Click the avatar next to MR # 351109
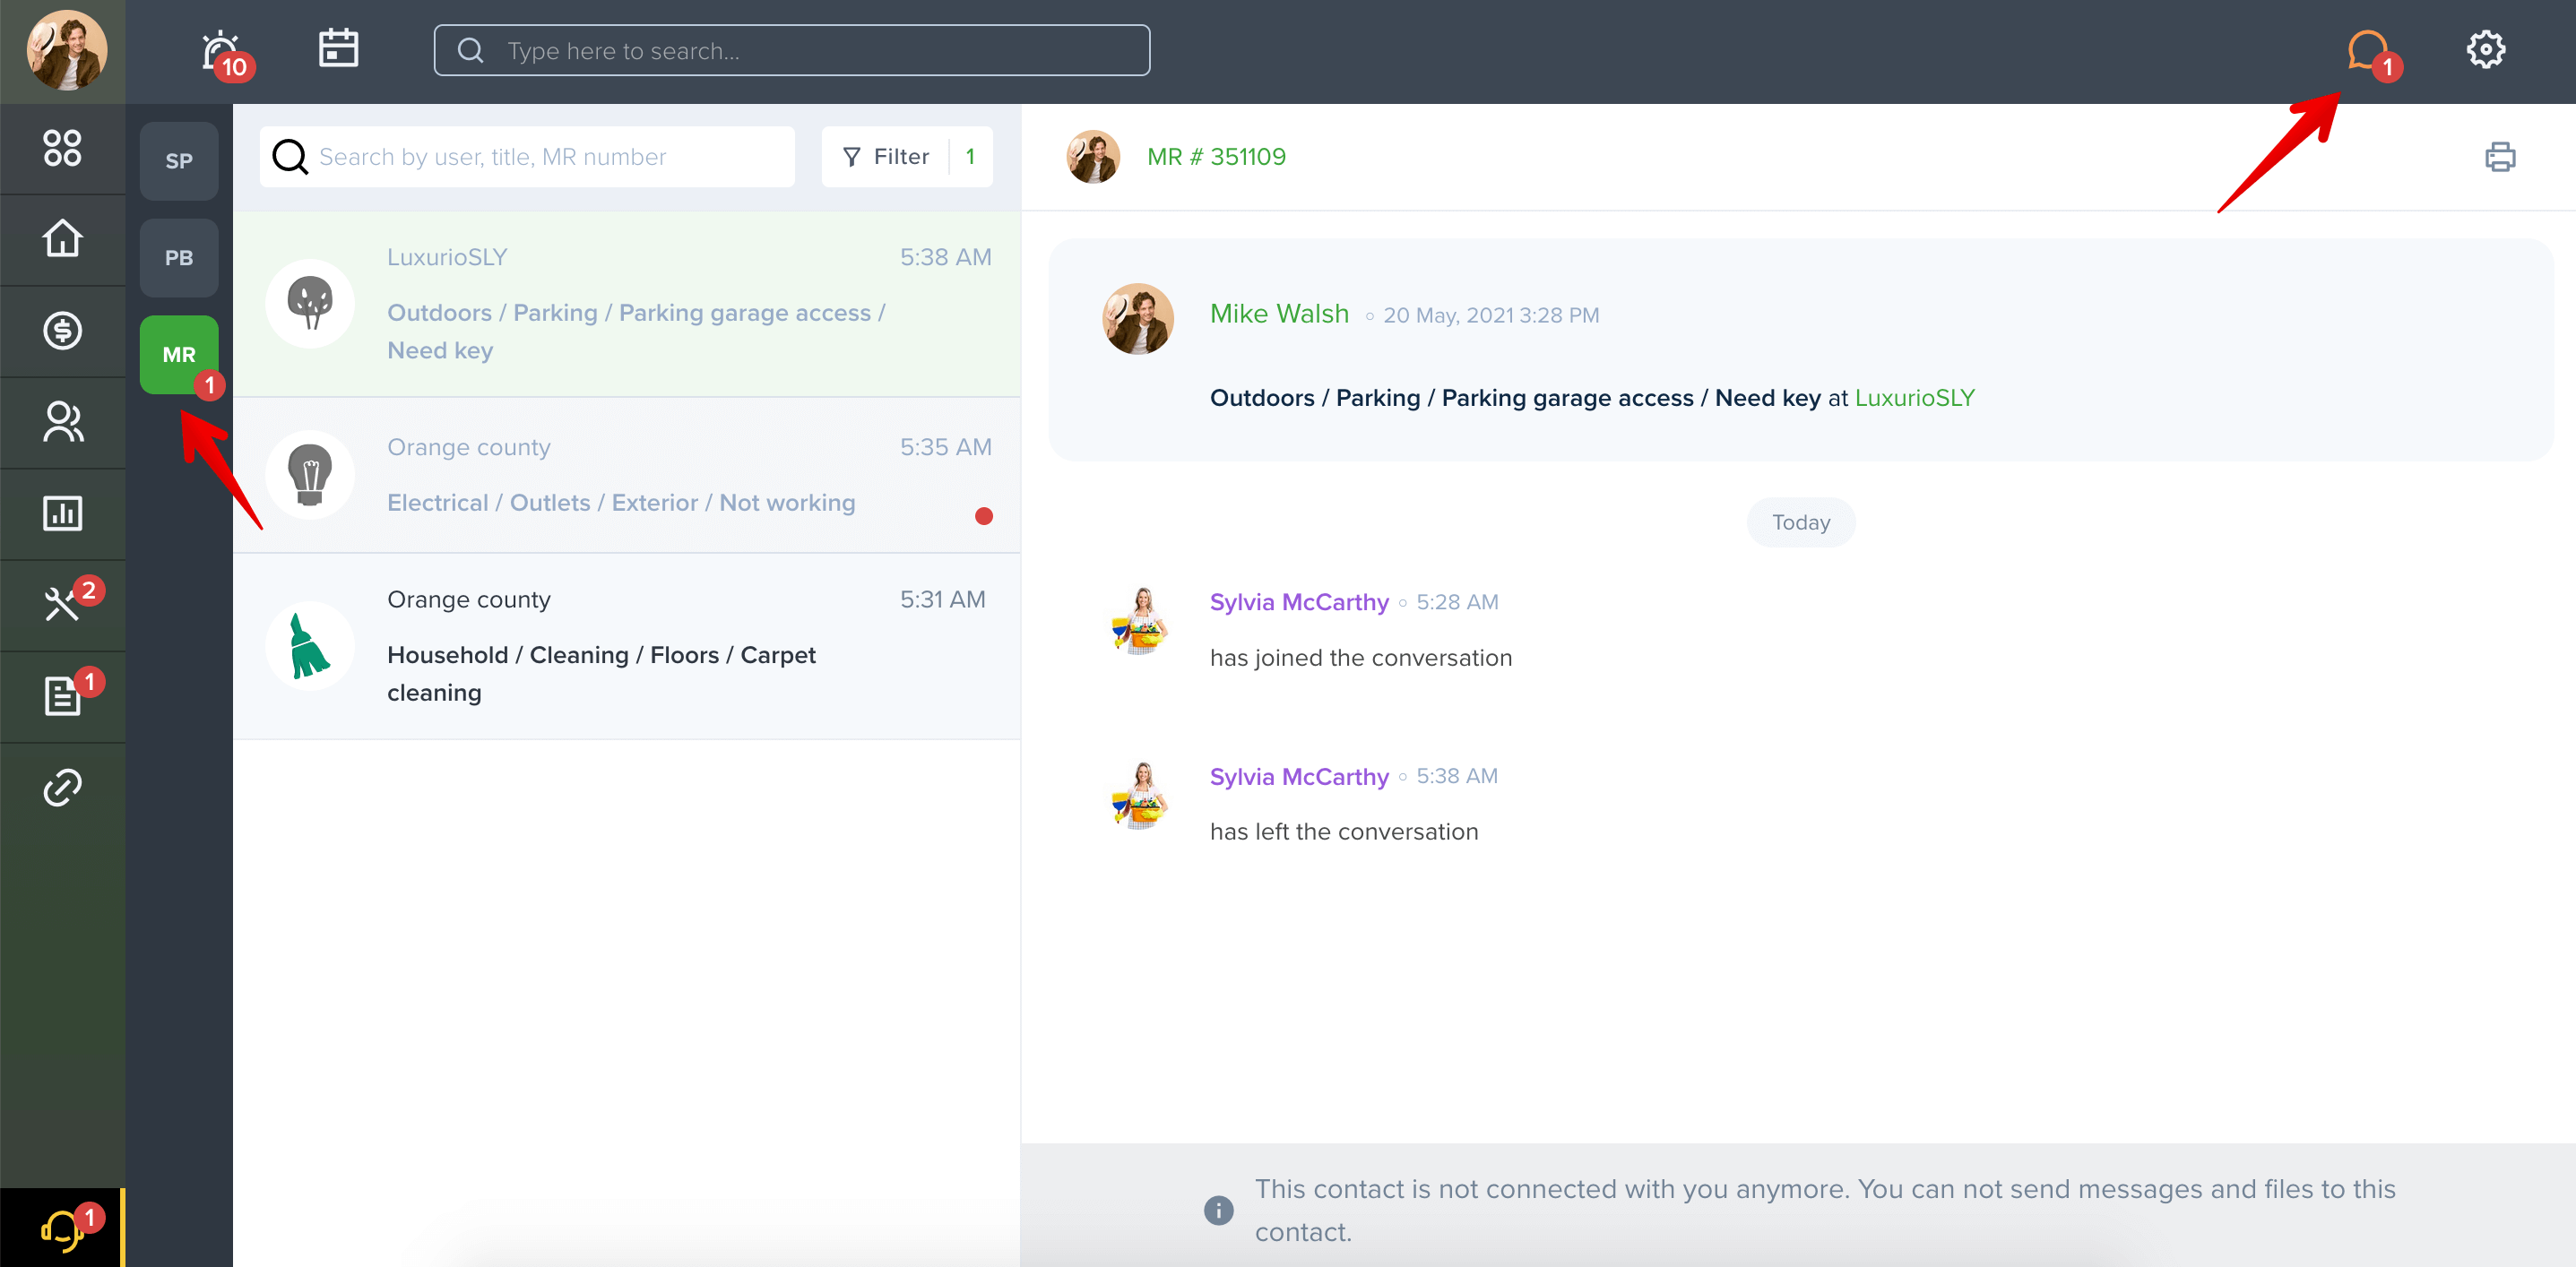This screenshot has width=2576, height=1267. click(1093, 157)
